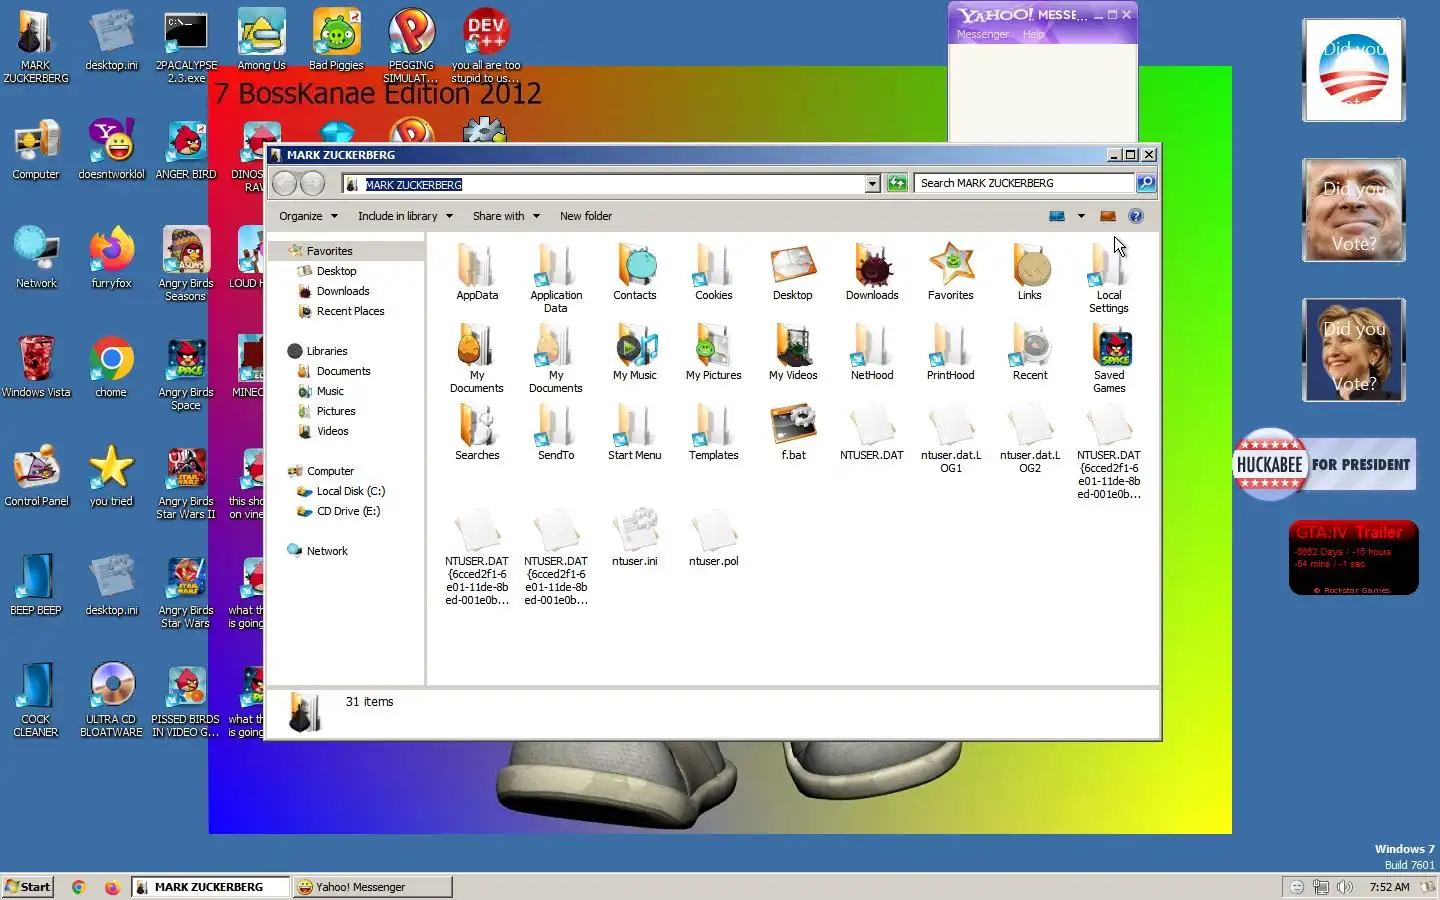This screenshot has width=1440, height=900.
Task: Open the Local Settings folder
Action: click(1109, 278)
